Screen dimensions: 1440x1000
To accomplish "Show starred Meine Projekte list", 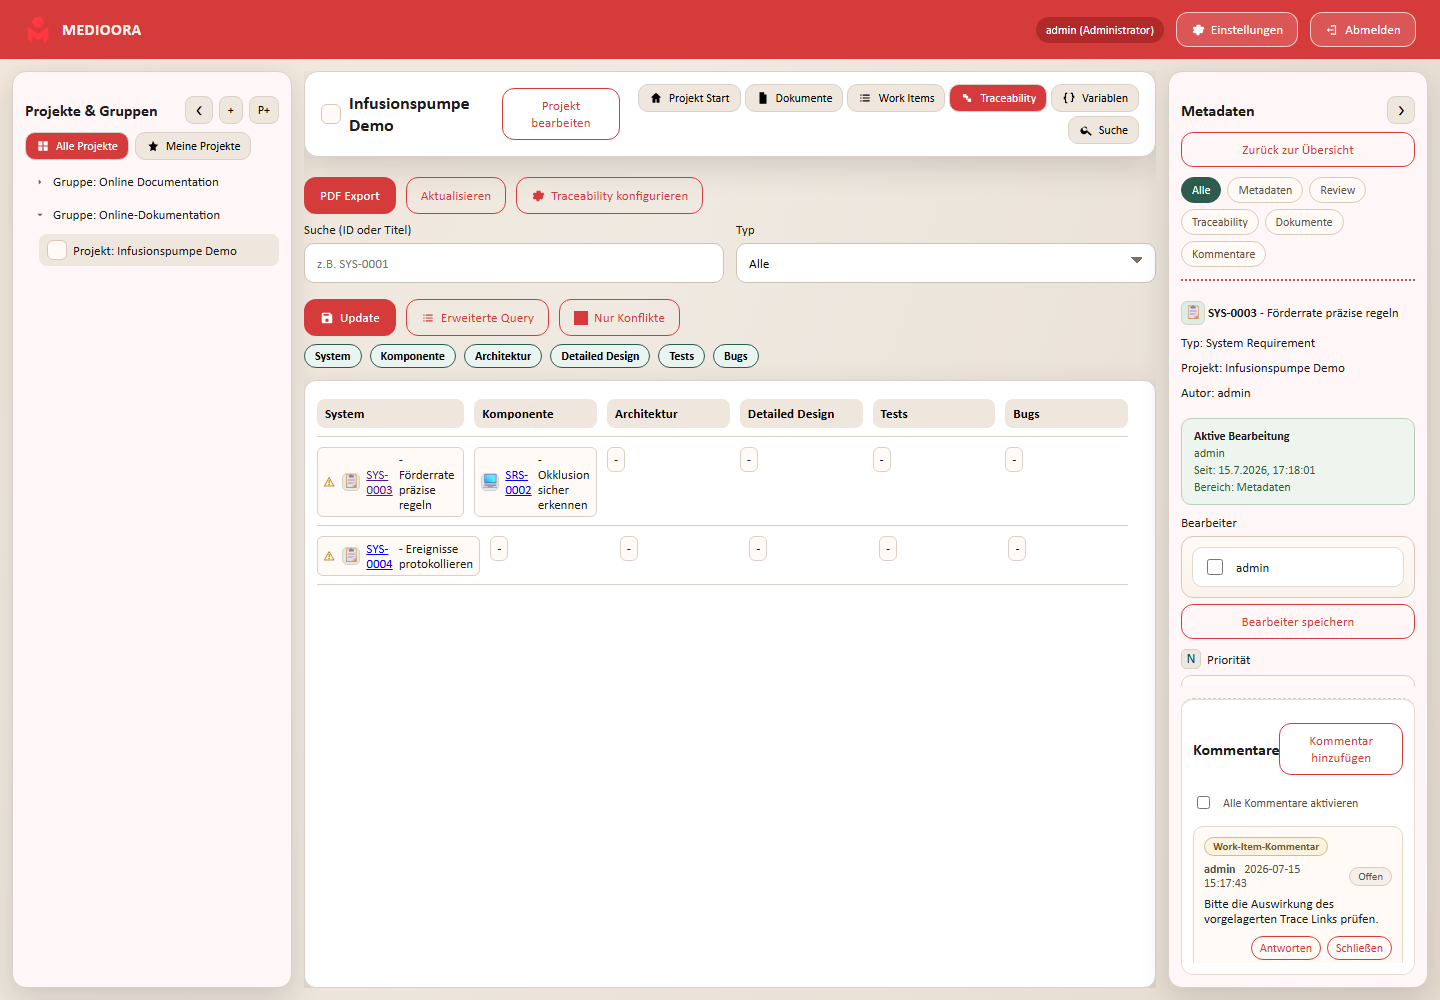I will click(x=193, y=146).
